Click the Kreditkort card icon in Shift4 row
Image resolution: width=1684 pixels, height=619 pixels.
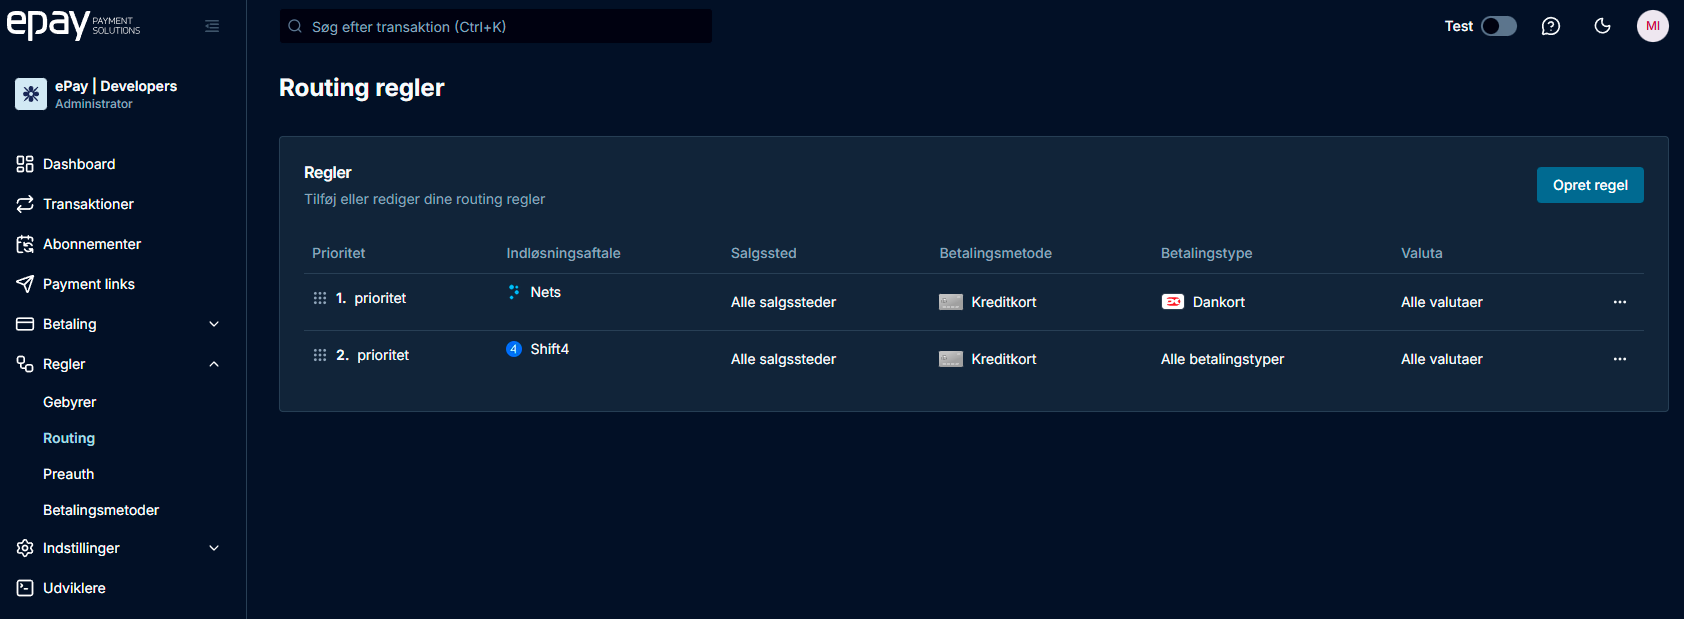(x=951, y=359)
